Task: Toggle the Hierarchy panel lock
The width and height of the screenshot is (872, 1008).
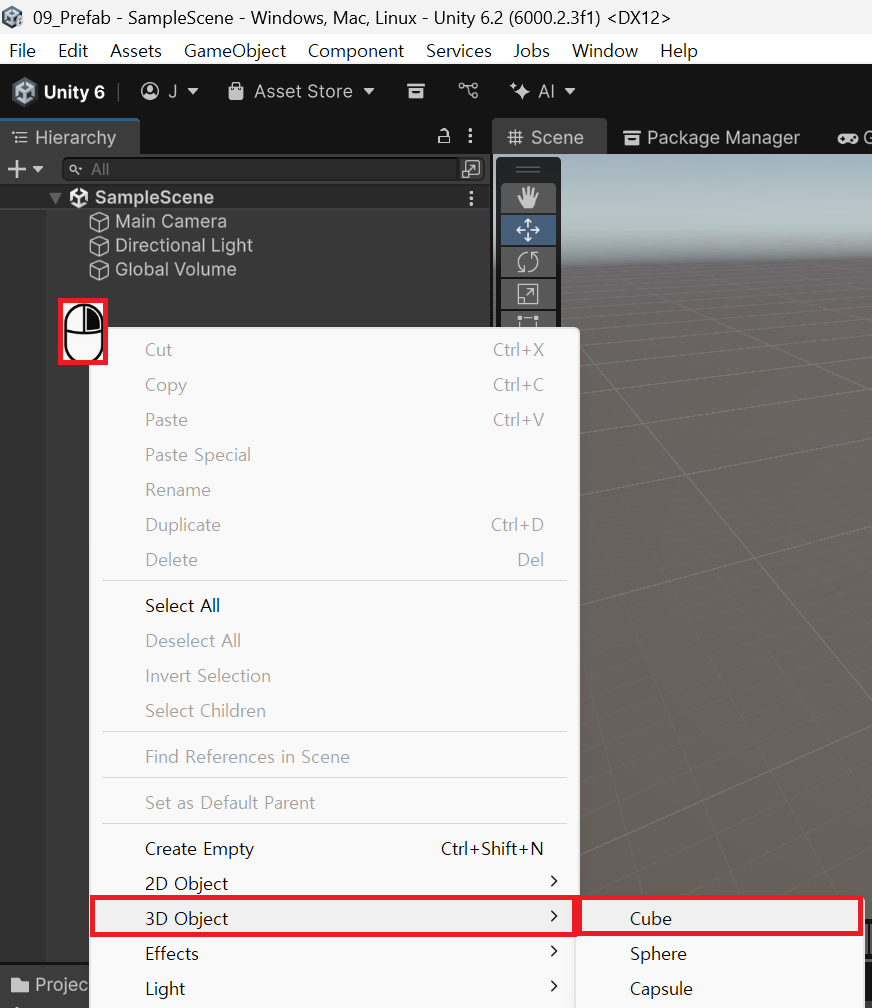Action: click(444, 136)
